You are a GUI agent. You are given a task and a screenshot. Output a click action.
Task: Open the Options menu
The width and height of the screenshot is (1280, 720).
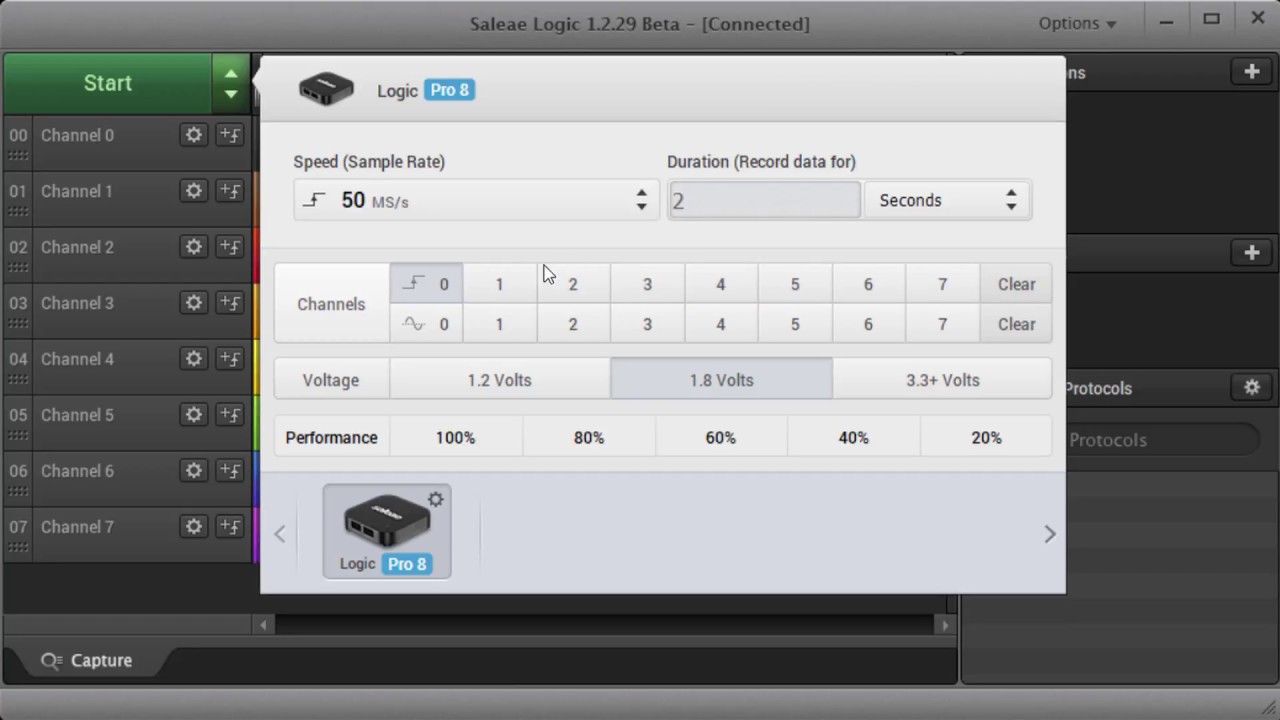point(1077,23)
